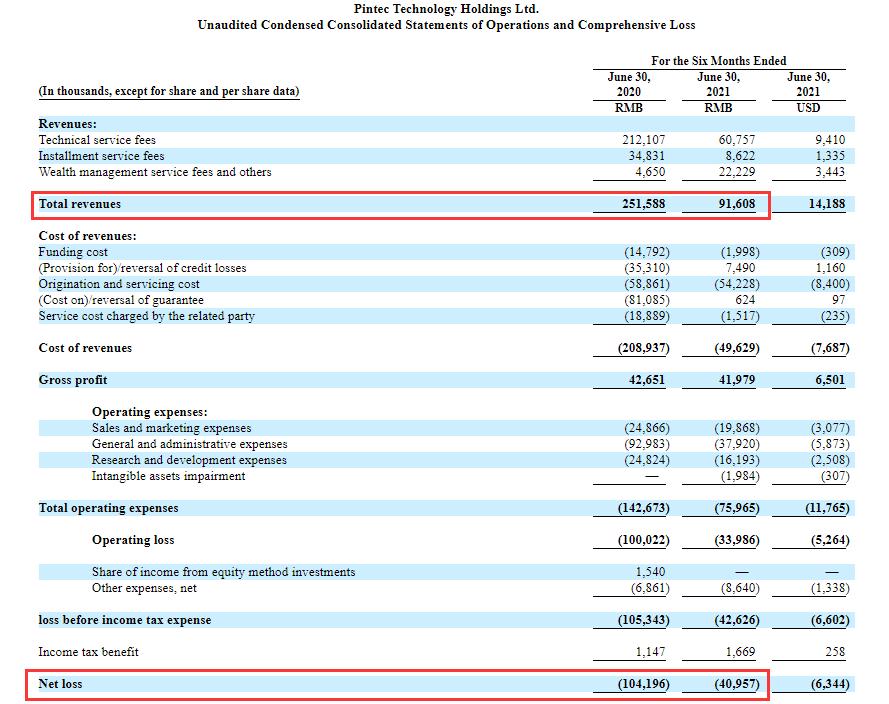
Task: Select the 22,229 wealth management value
Action: pos(736,172)
